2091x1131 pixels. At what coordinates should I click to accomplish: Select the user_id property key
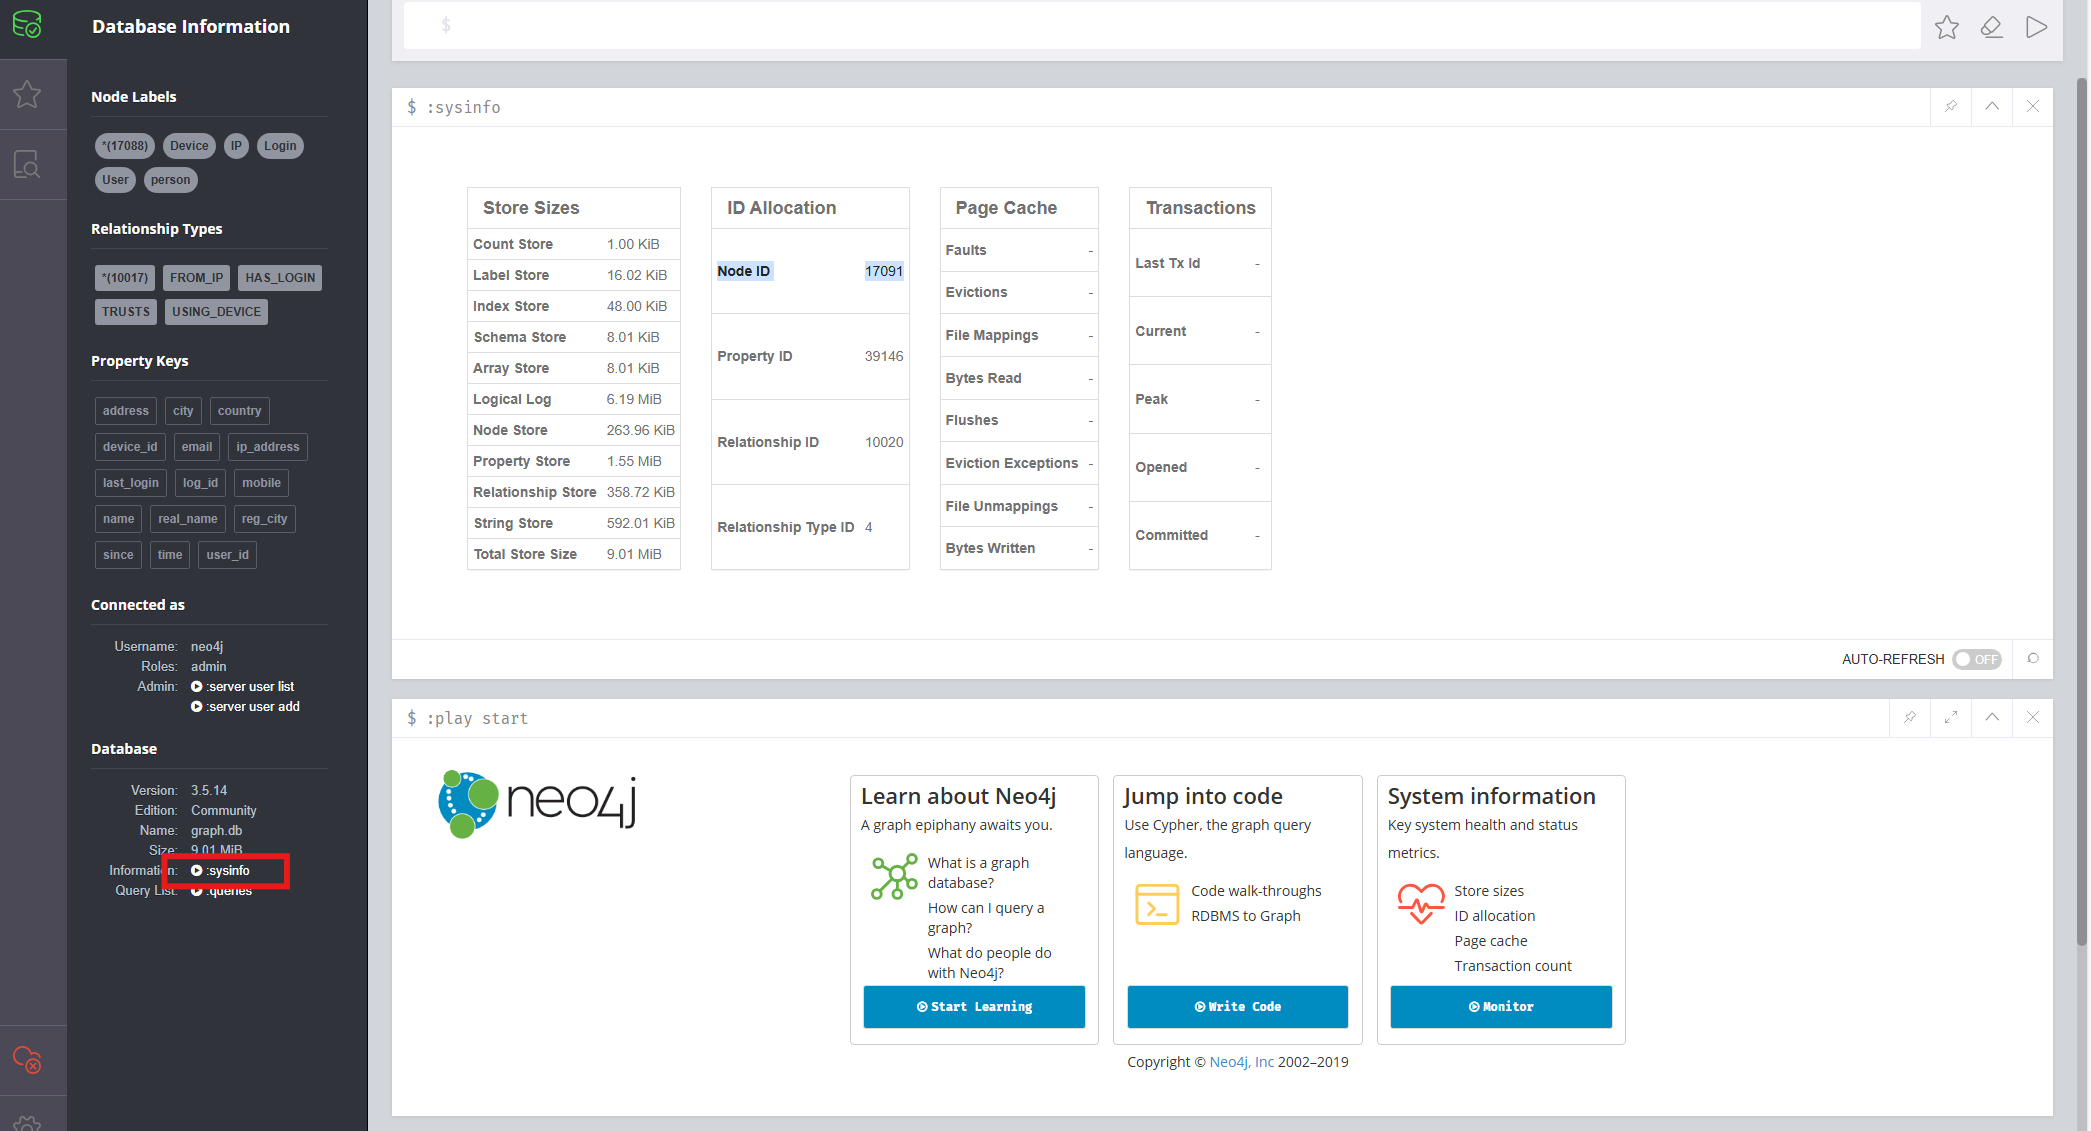pos(228,555)
